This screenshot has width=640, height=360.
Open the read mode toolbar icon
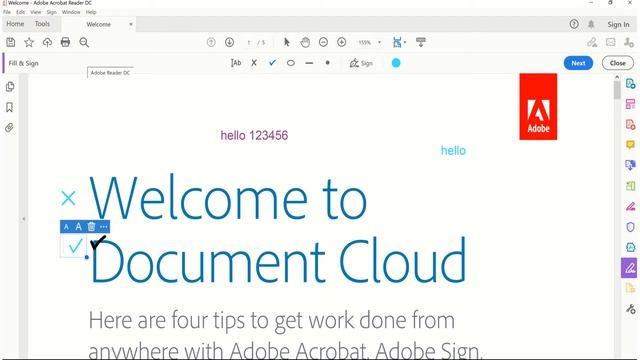421,42
